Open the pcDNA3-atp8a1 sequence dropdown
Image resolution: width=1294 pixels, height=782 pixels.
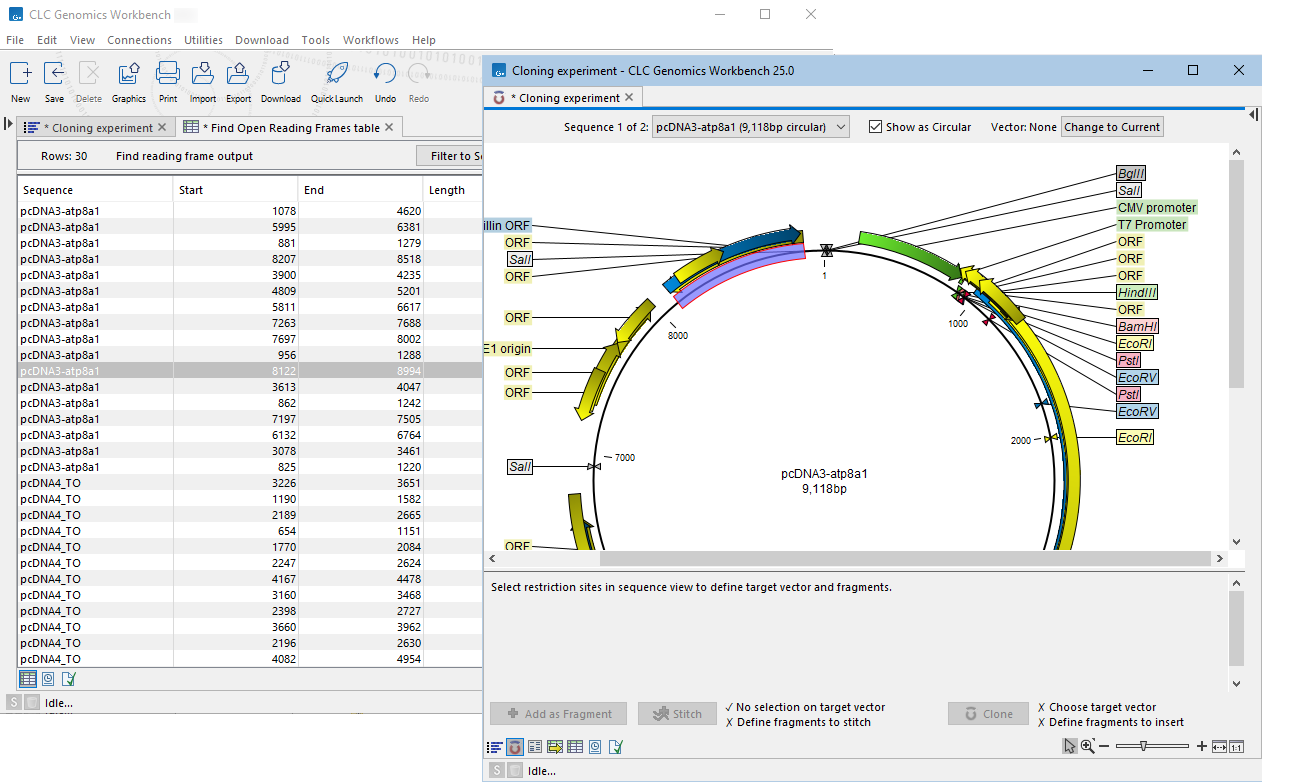(749, 126)
